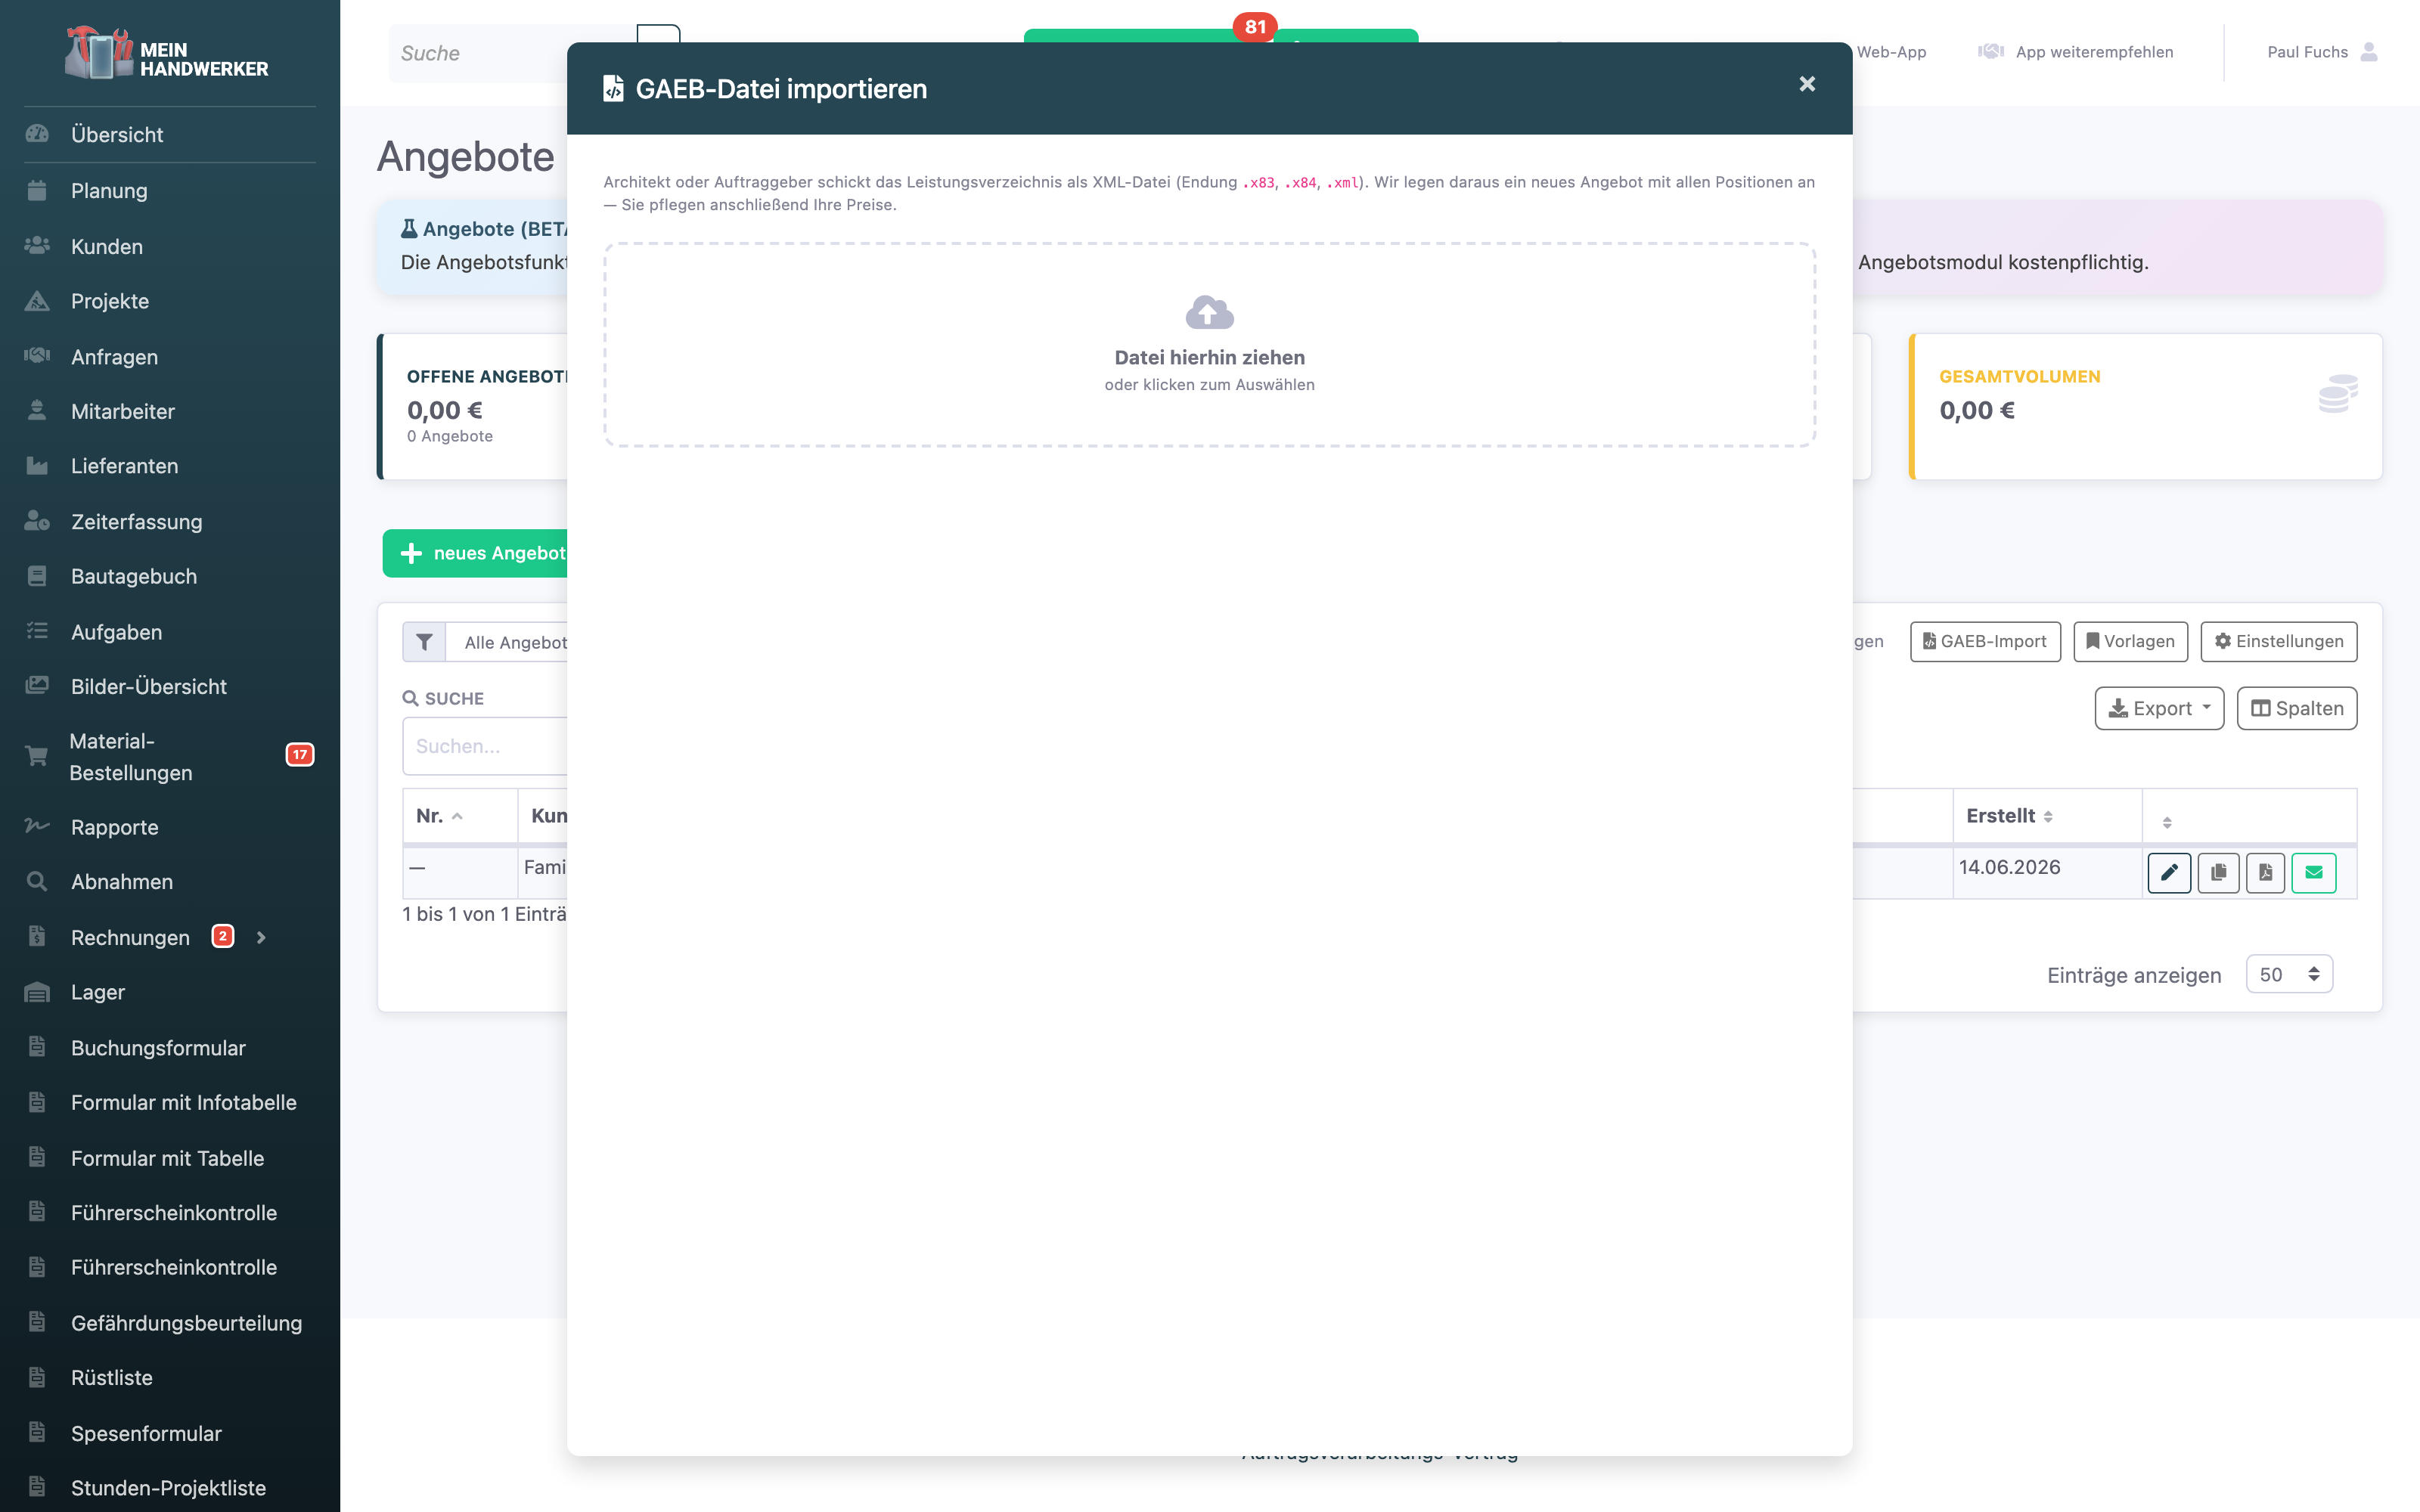The height and width of the screenshot is (1512, 2420).
Task: Click the Lager warehouse icon
Action: 37,992
